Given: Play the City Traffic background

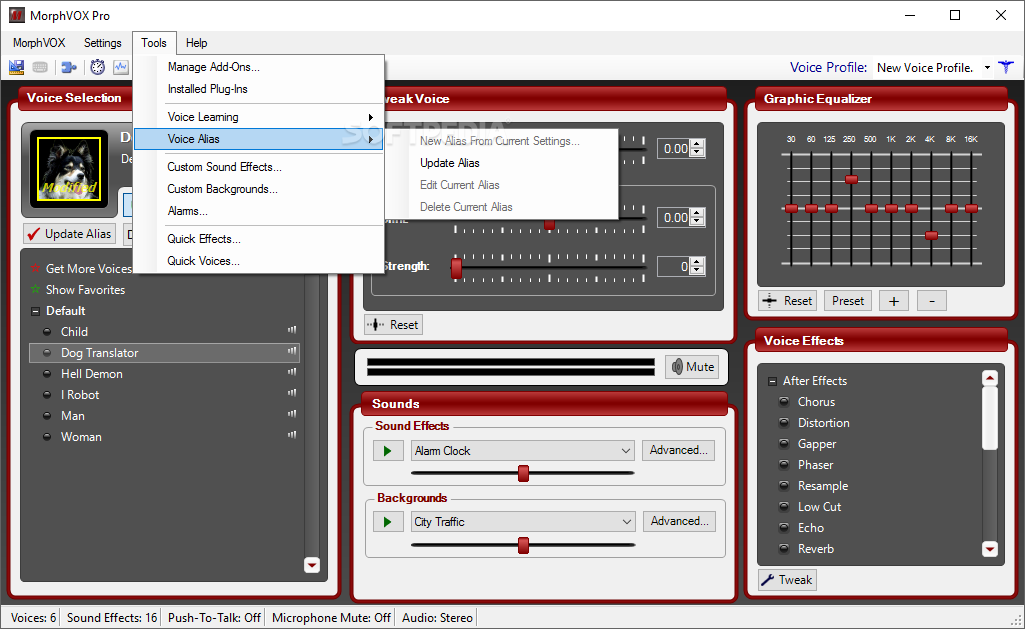Looking at the screenshot, I should pos(388,522).
